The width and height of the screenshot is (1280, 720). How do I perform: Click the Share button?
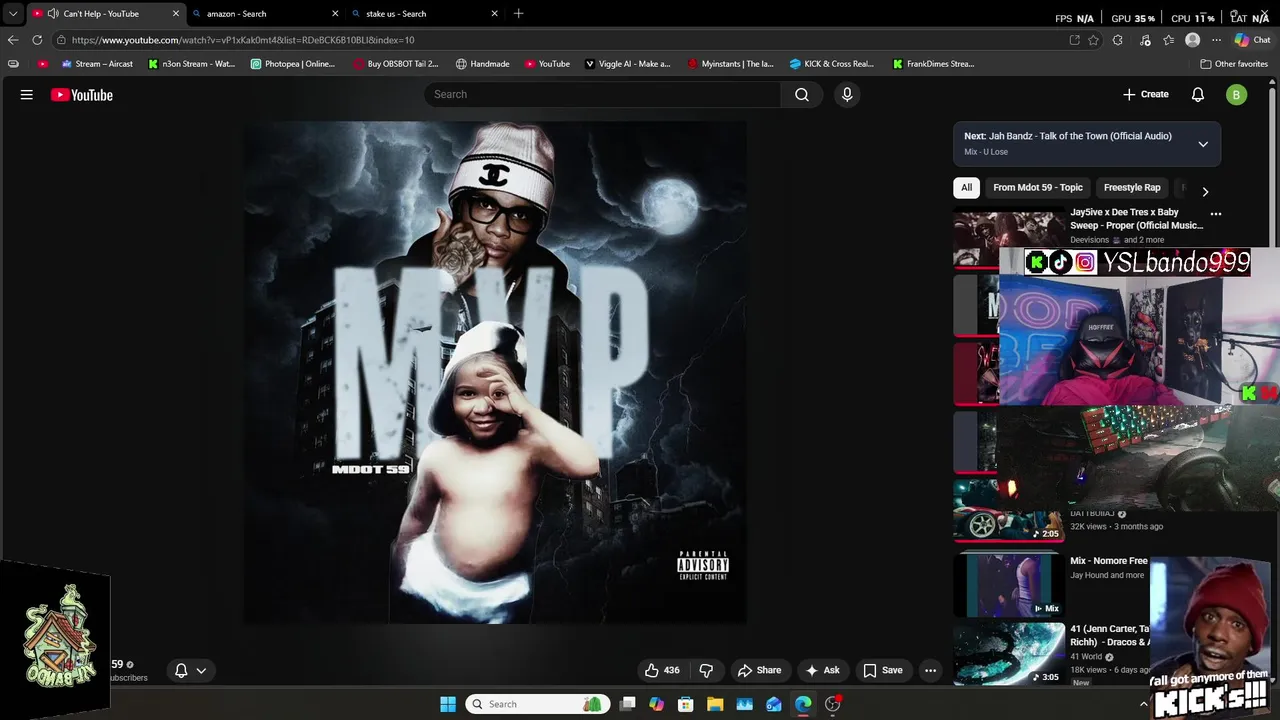pos(759,670)
